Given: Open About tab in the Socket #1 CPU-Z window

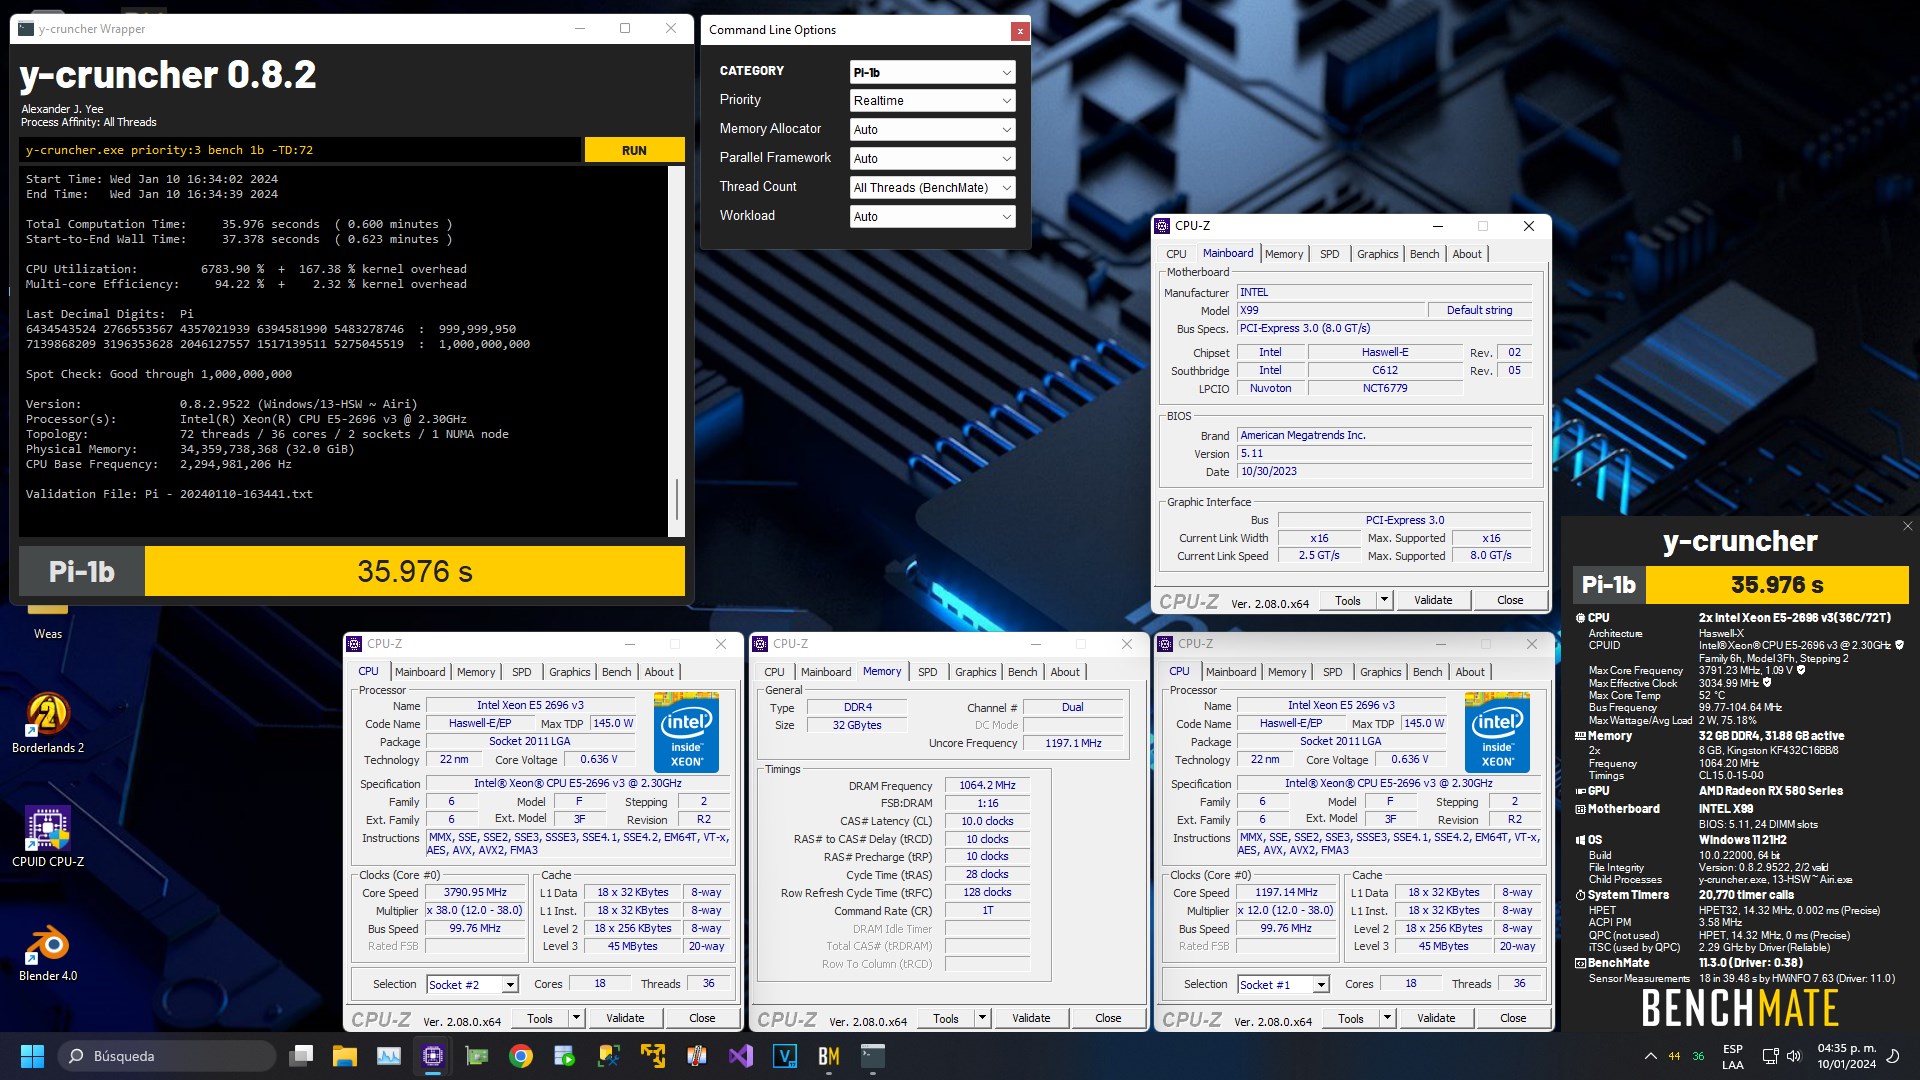Looking at the screenshot, I should pos(1470,672).
